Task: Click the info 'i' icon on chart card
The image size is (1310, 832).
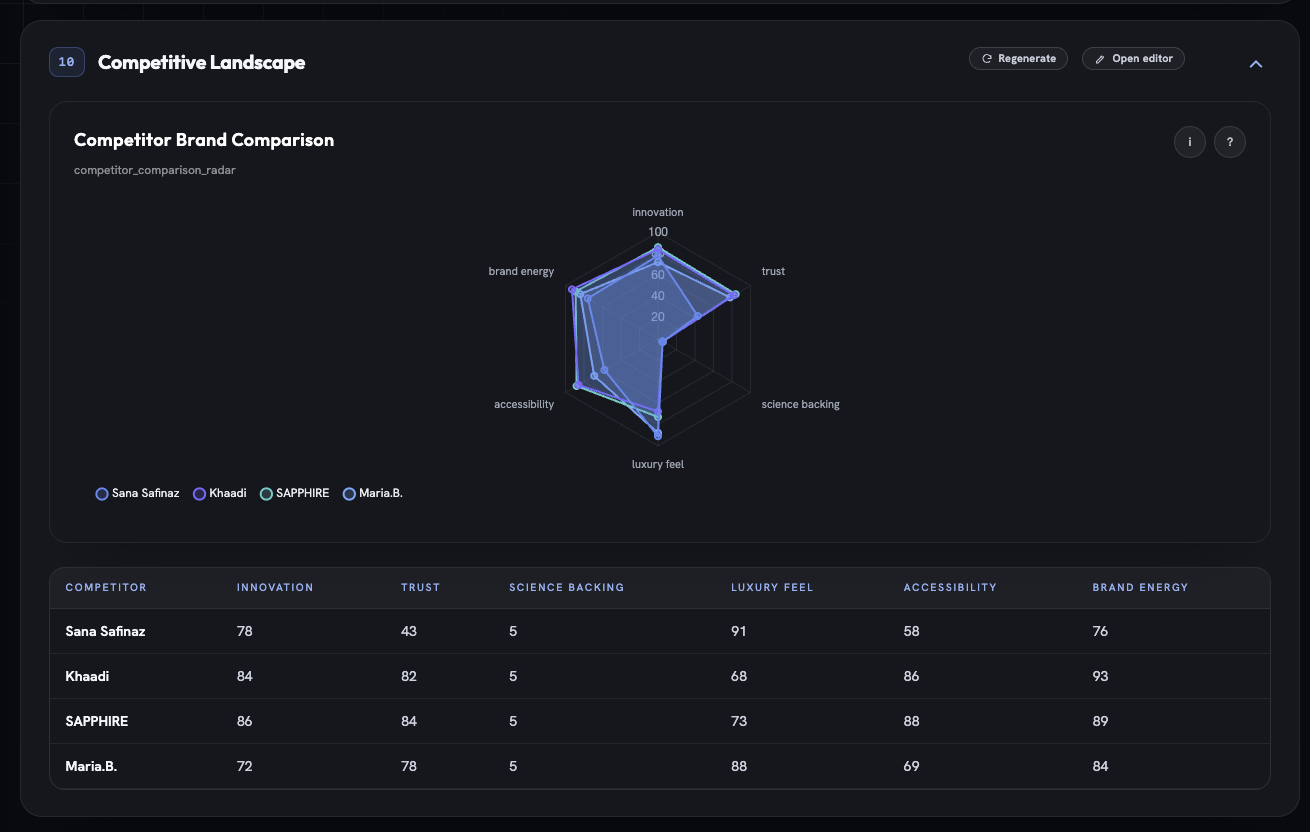Action: (x=1189, y=142)
